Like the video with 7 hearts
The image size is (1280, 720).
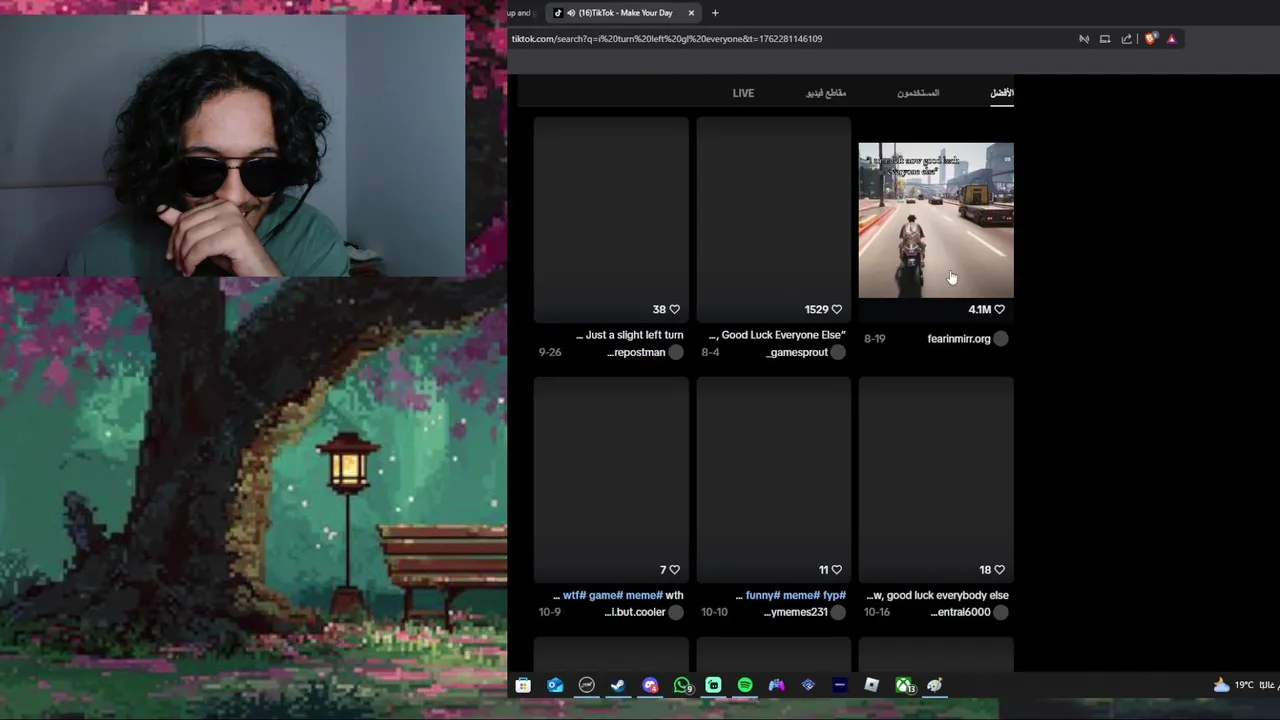(x=674, y=570)
